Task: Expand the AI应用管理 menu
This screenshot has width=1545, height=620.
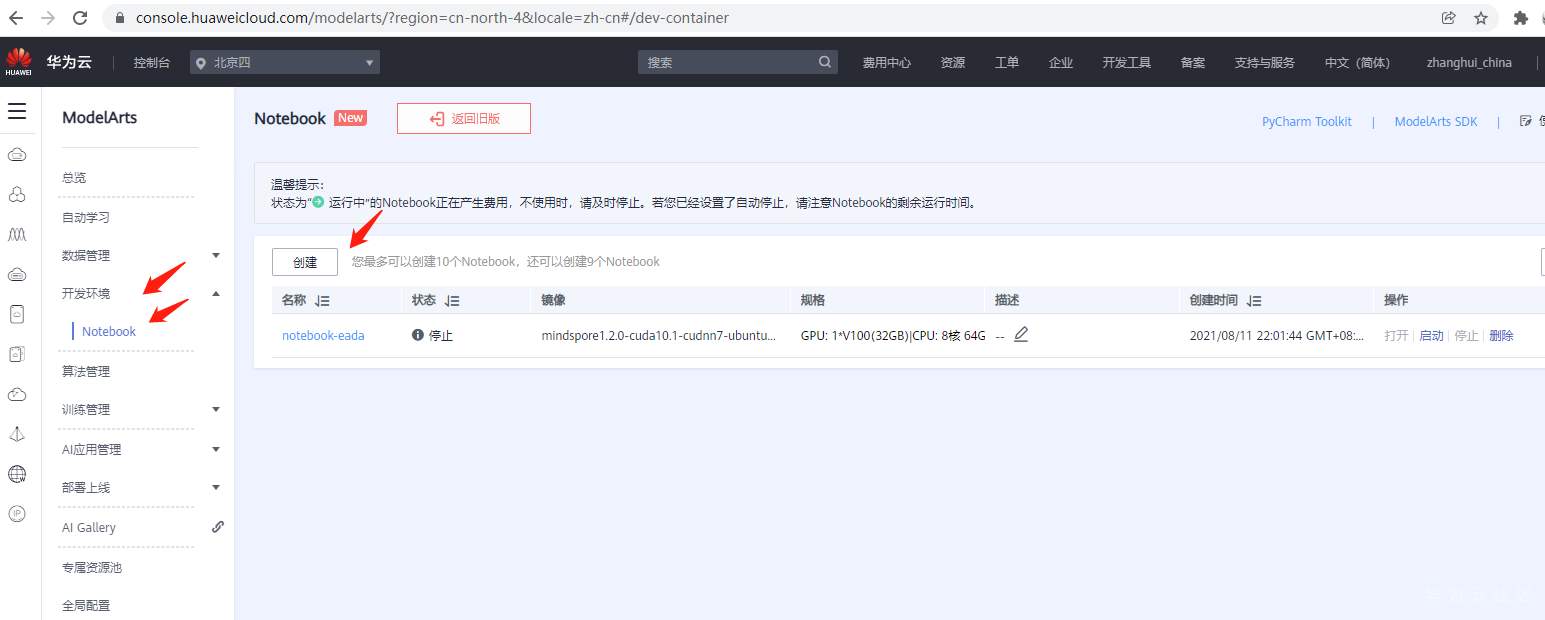Action: 216,449
